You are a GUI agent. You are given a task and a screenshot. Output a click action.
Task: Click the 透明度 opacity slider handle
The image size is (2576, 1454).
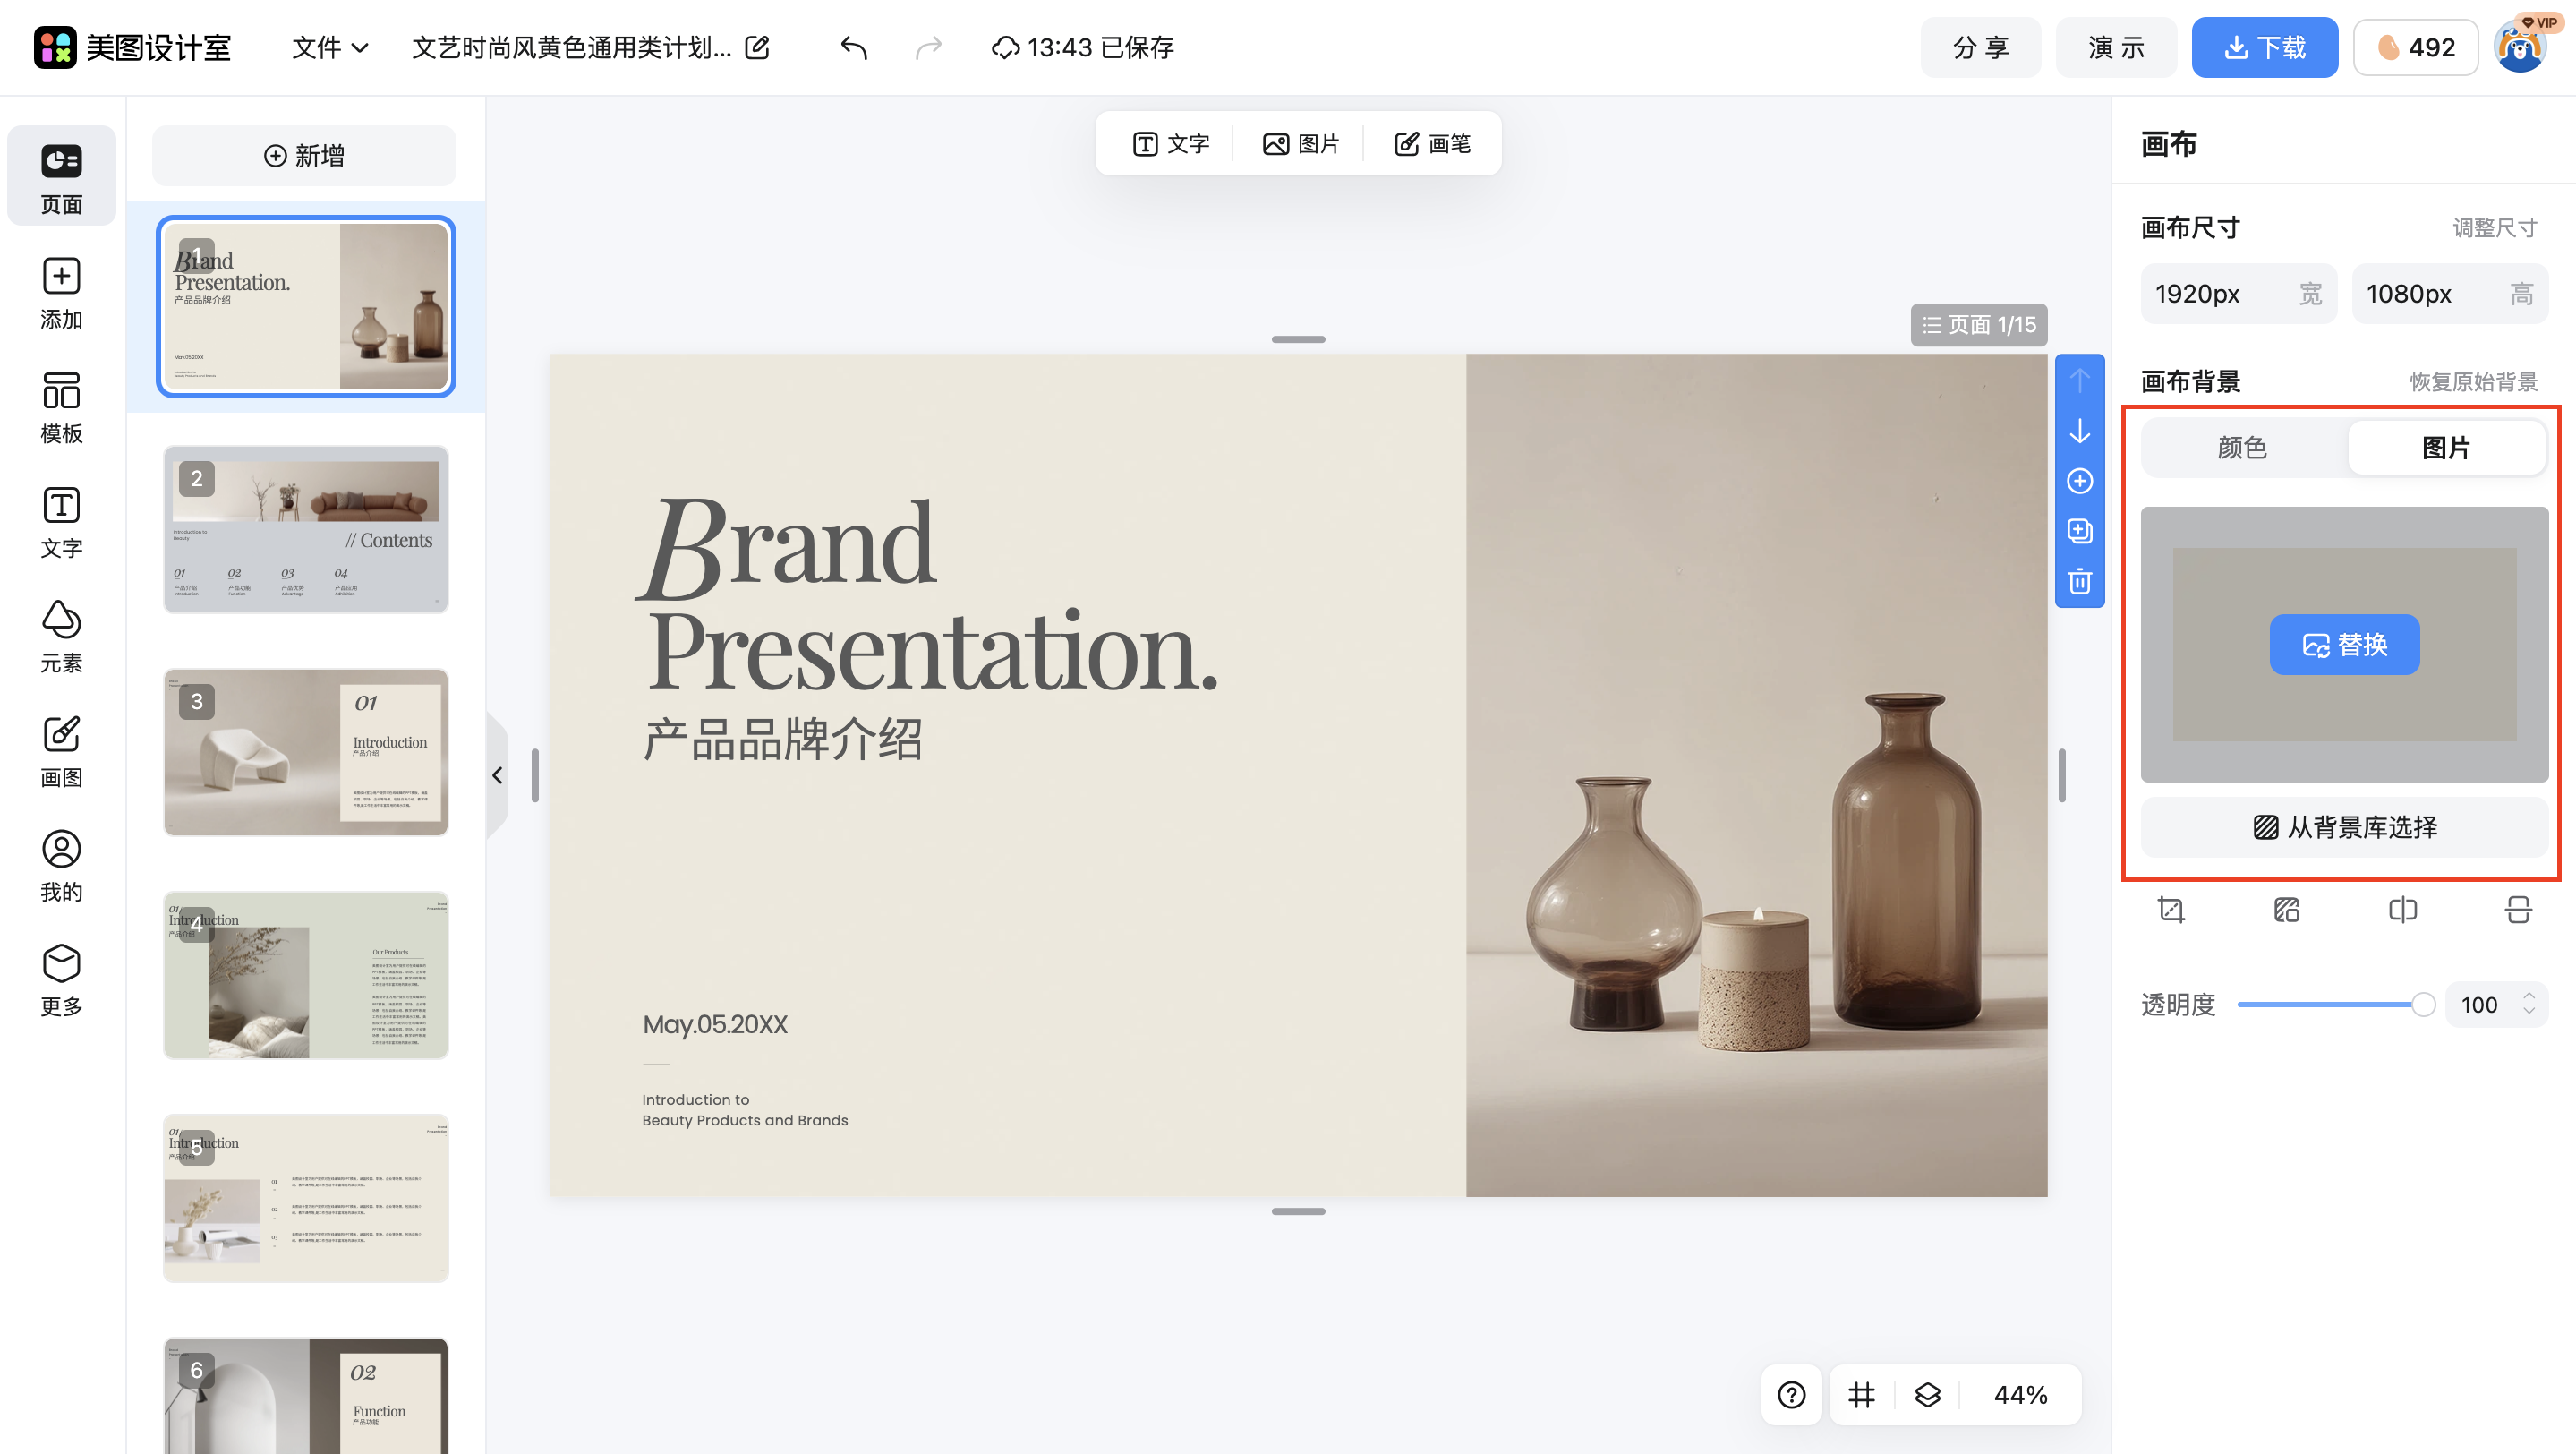[2422, 1004]
